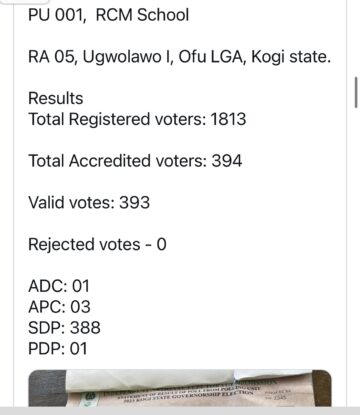Viewport: 360px width, 415px height.
Task: Click the 'Results' heading line
Action: tap(56, 98)
